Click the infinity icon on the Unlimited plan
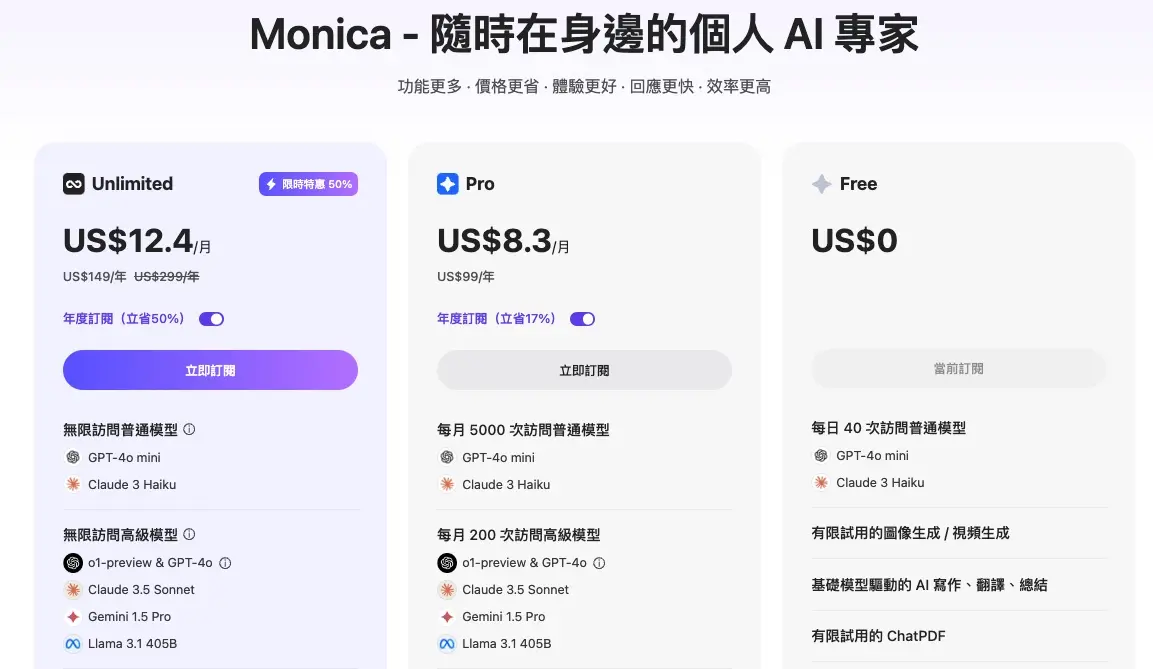This screenshot has height=669, width=1153. point(72,184)
